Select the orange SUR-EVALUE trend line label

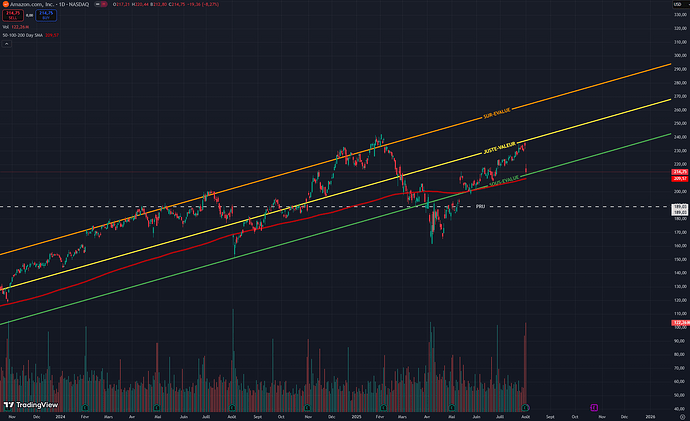(x=497, y=113)
